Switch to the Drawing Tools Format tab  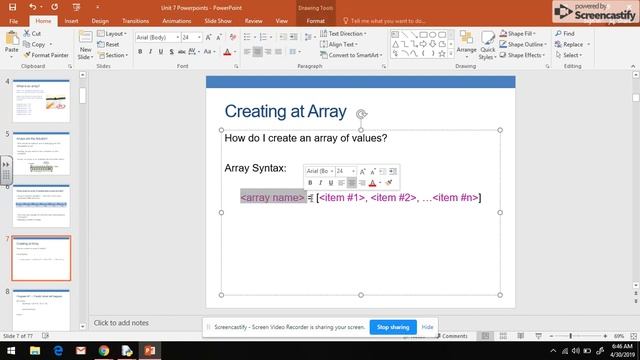tap(316, 21)
